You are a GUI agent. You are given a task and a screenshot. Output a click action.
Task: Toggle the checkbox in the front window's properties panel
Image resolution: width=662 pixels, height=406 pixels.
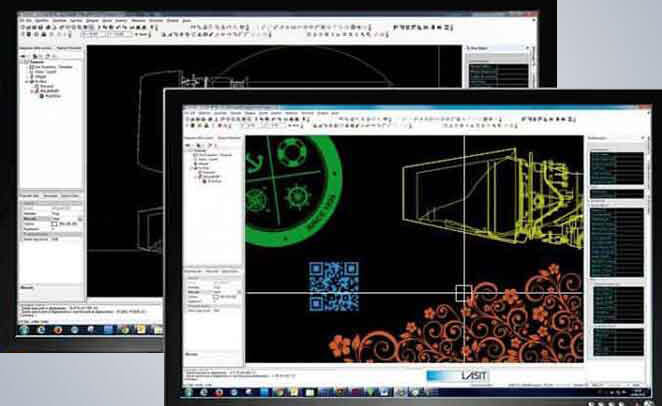pos(216,297)
